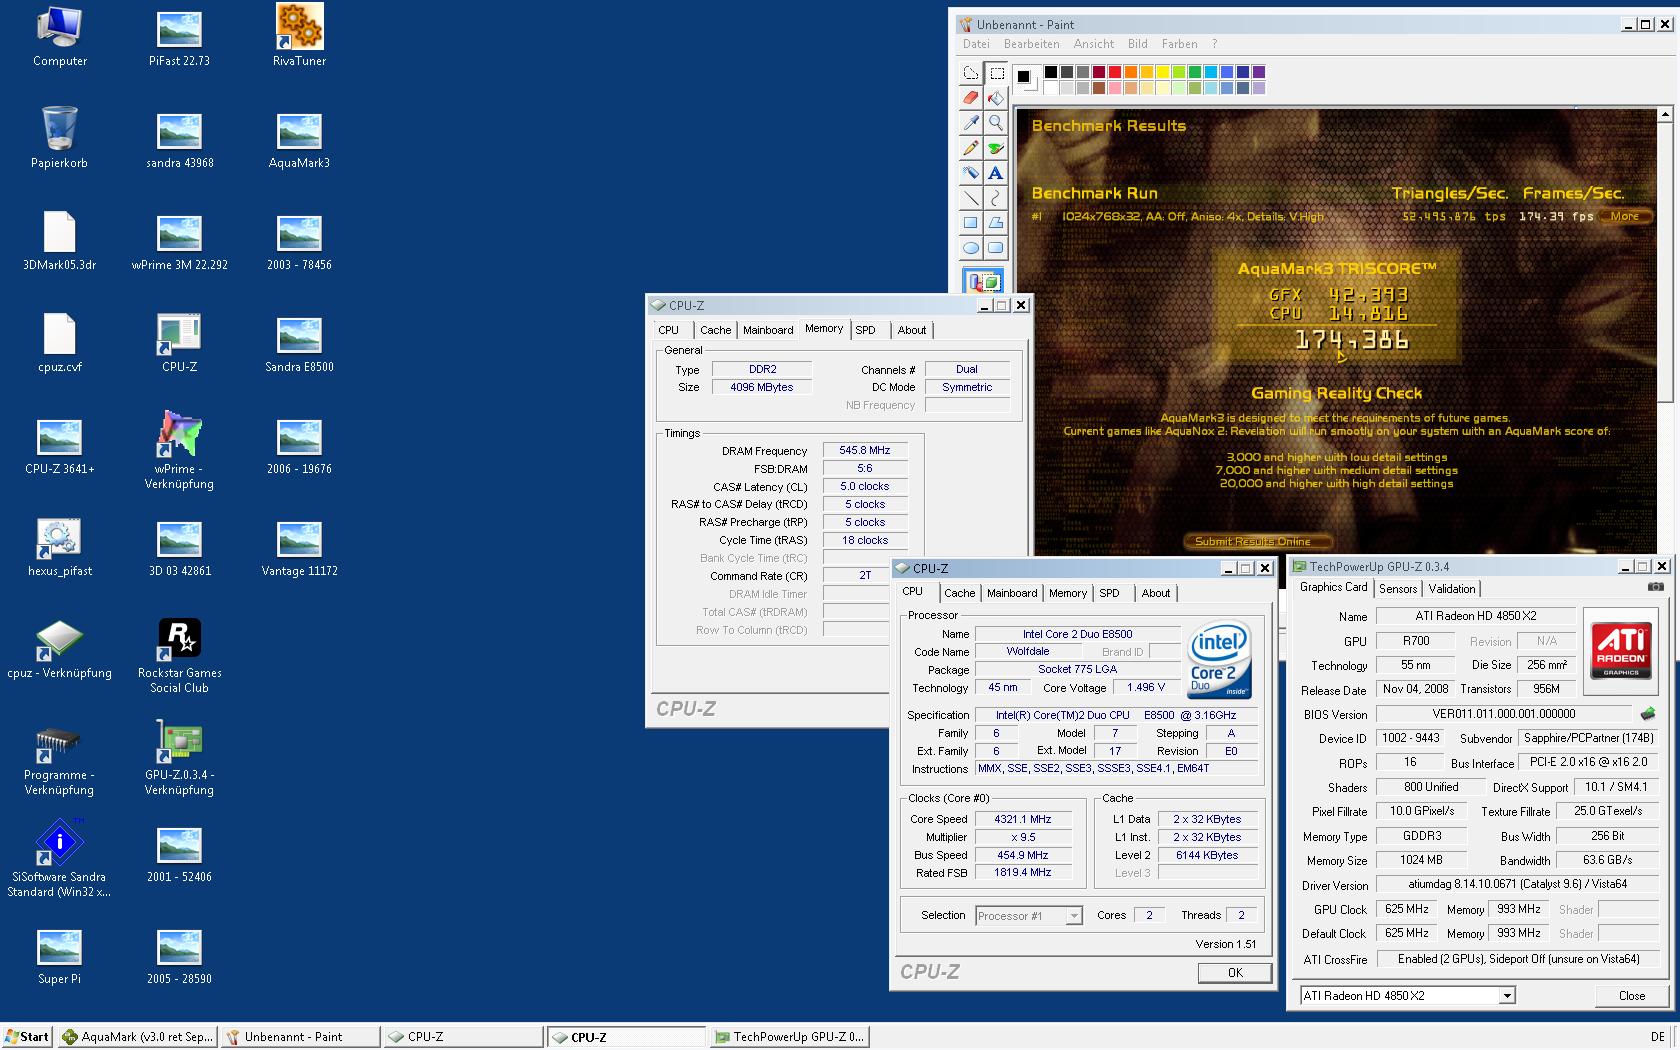The image size is (1680, 1050).
Task: Open the Datei menu in Paint
Action: coord(976,44)
